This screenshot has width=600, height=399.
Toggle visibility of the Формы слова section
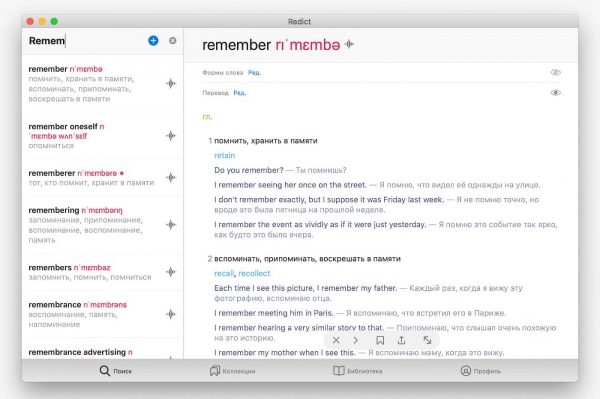(x=556, y=72)
